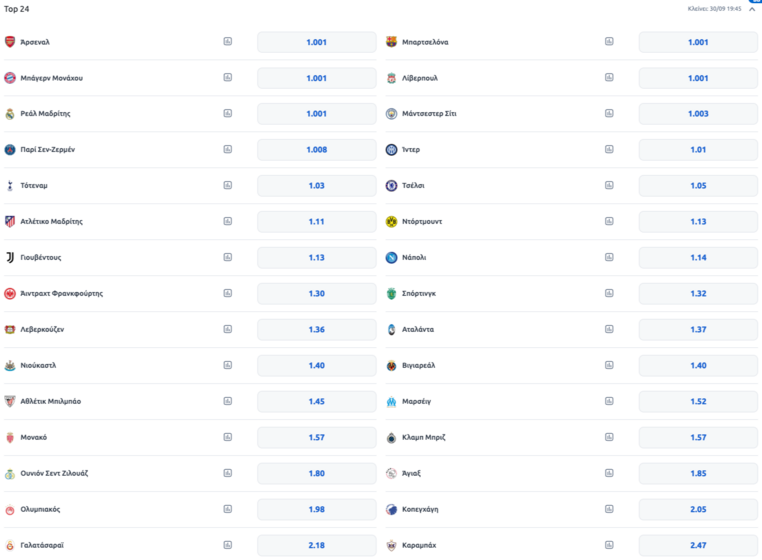Open statistics icon next to Μπαρτσελόνα
The image size is (762, 560).
pyautogui.click(x=609, y=42)
